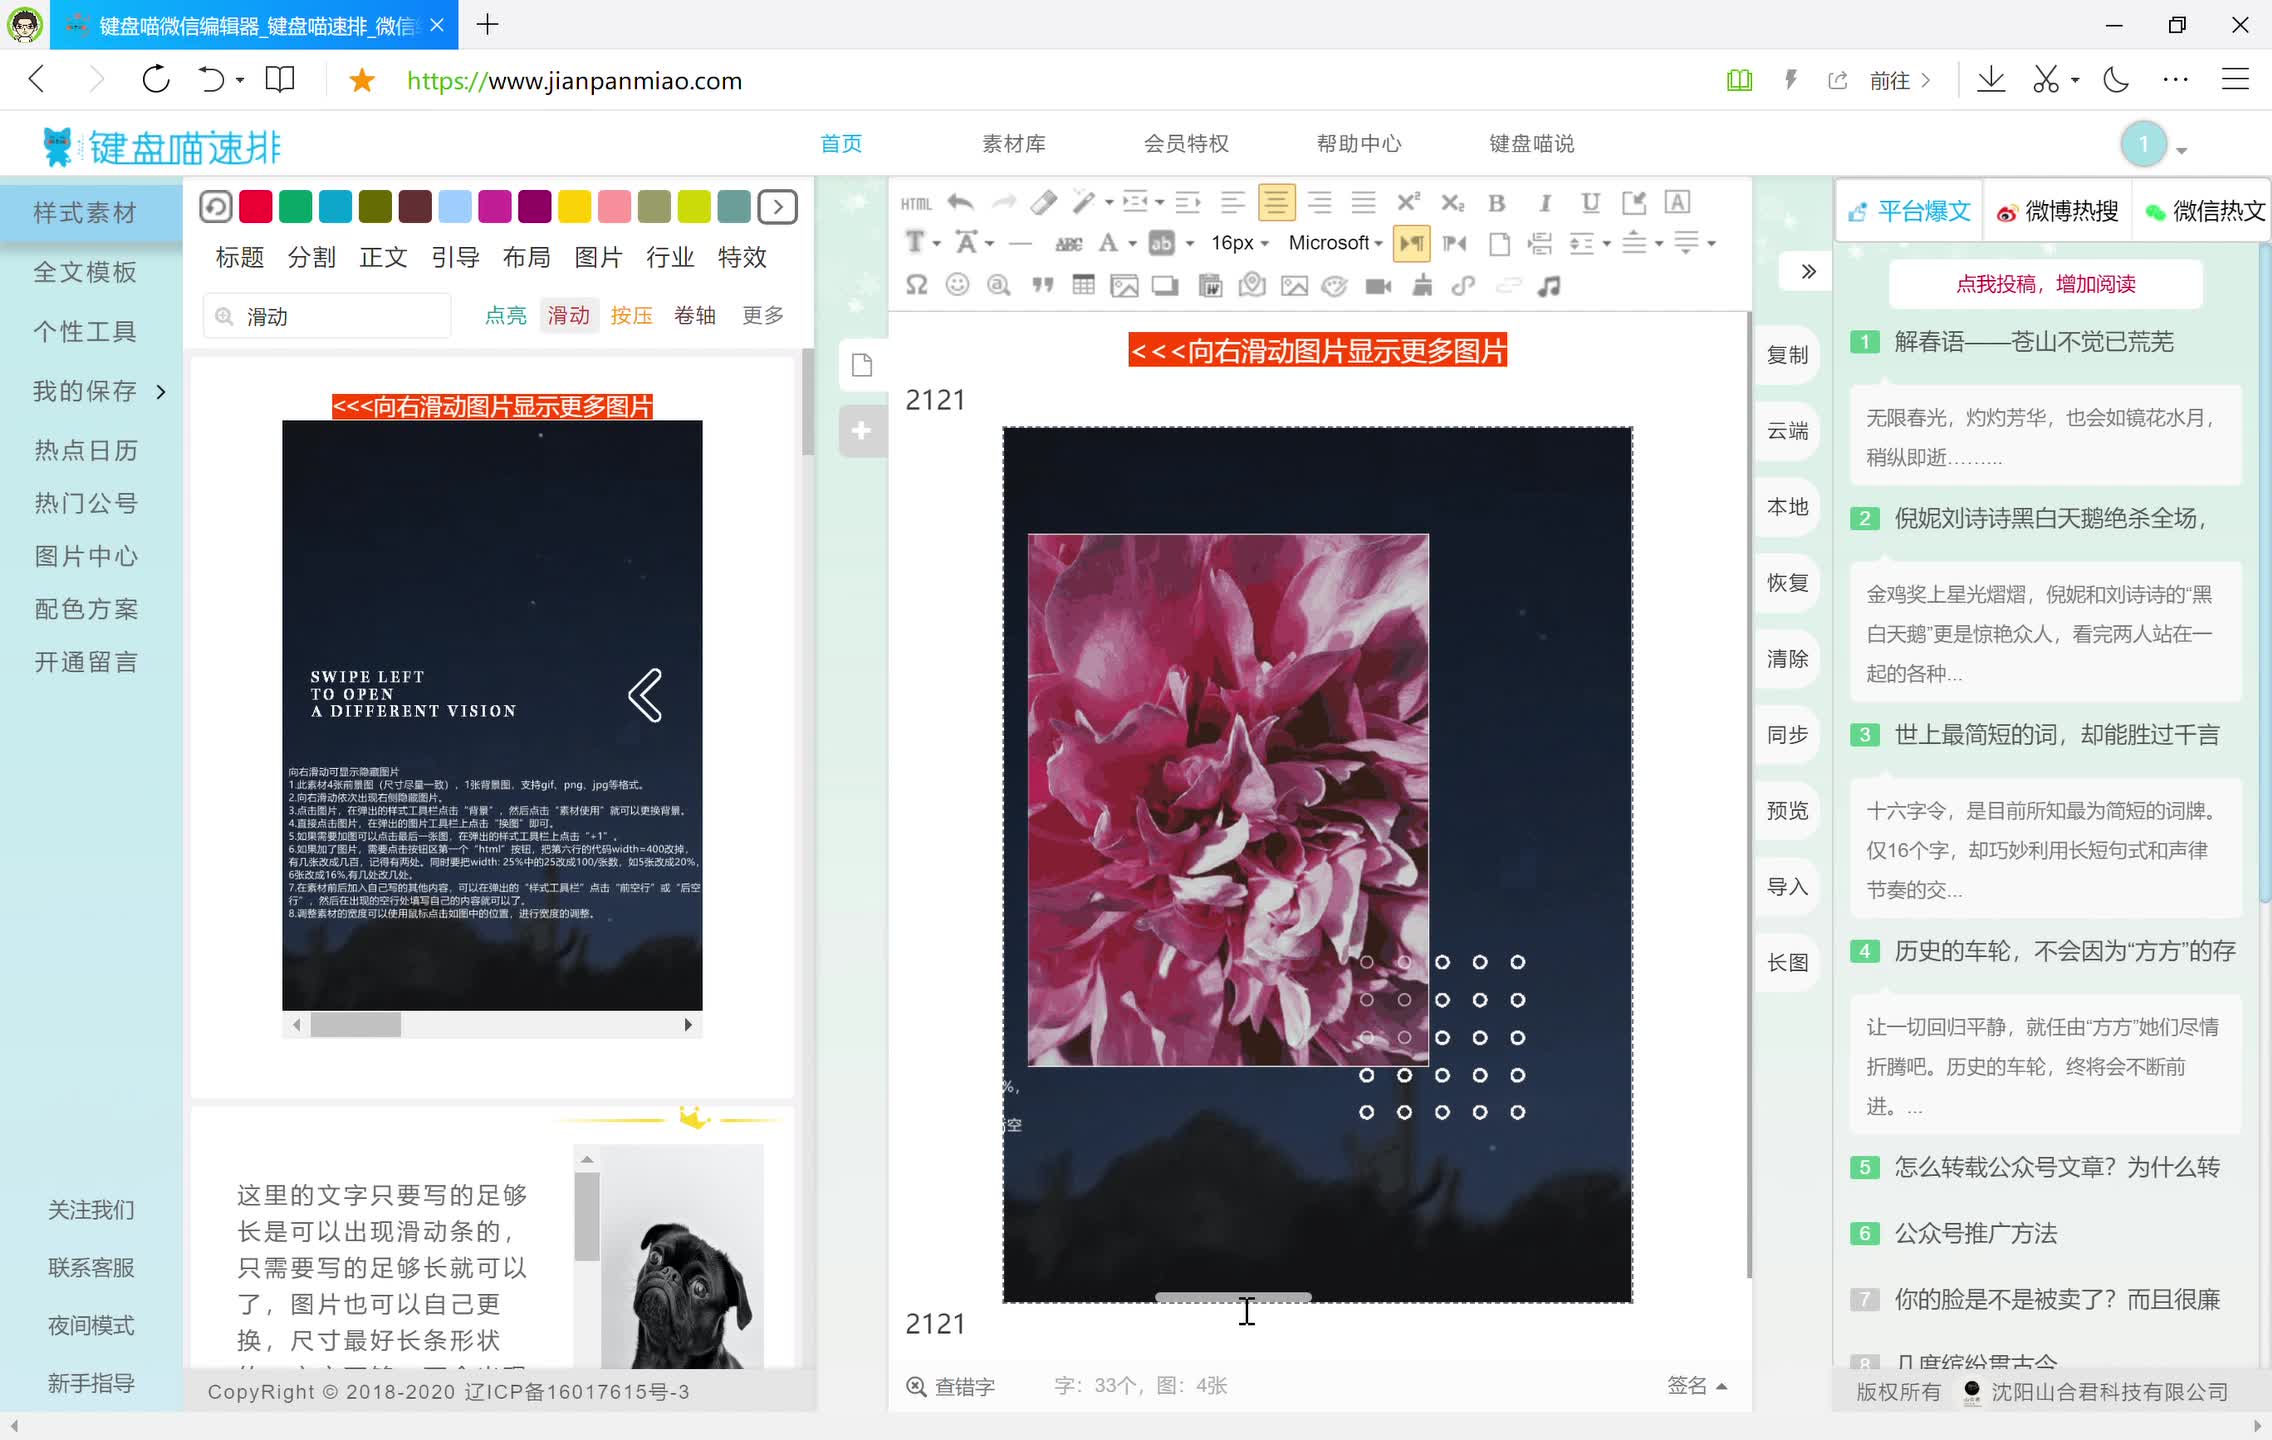Click the Word import icon

pyautogui.click(x=1210, y=287)
